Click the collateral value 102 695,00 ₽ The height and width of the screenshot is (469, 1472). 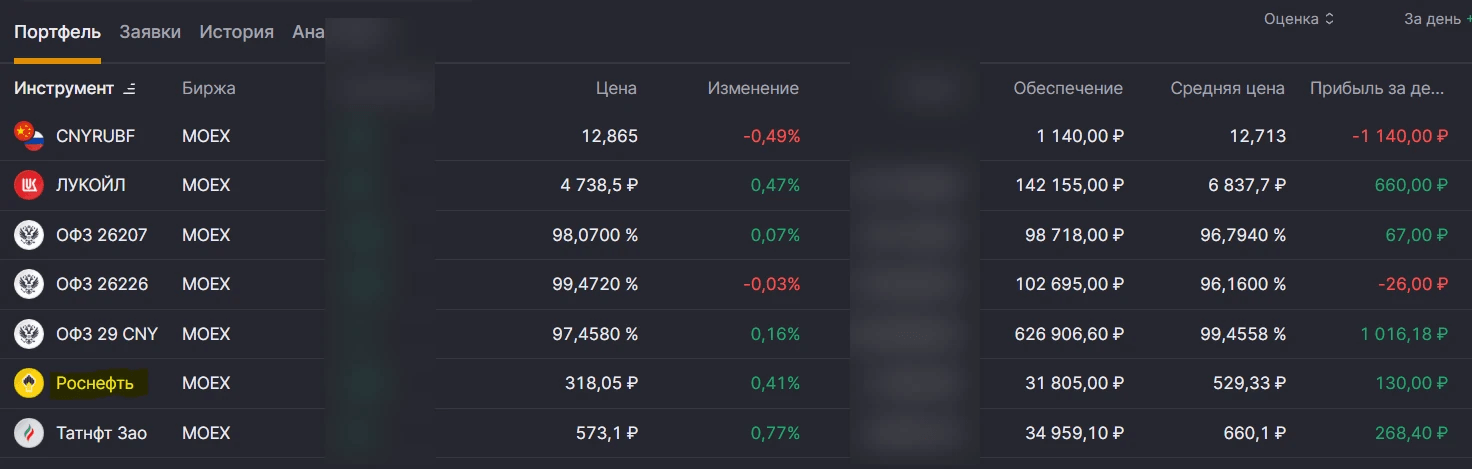point(1069,284)
